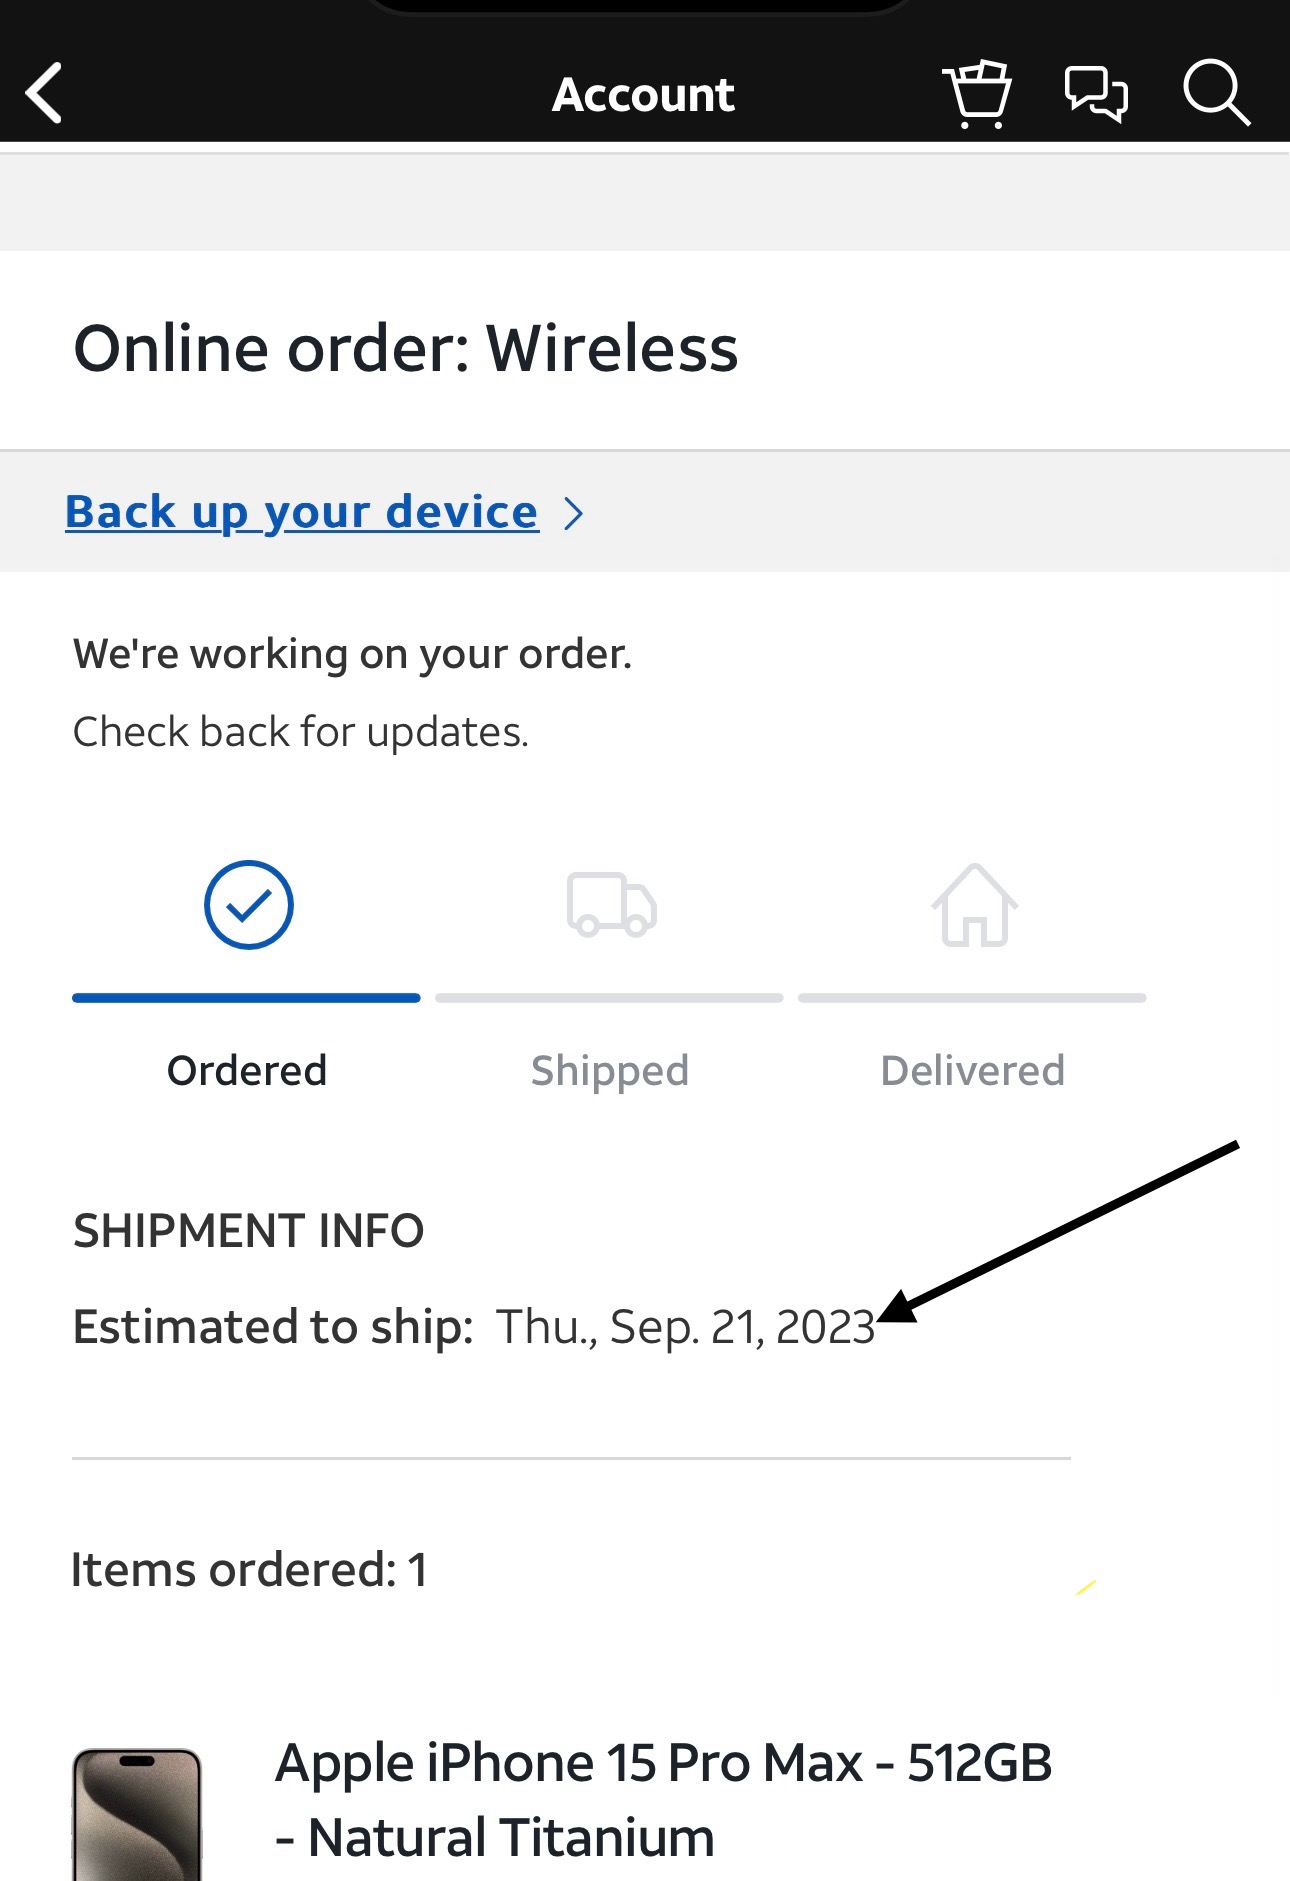Tap the Online order: Wireless heading
The height and width of the screenshot is (1881, 1290).
(406, 349)
